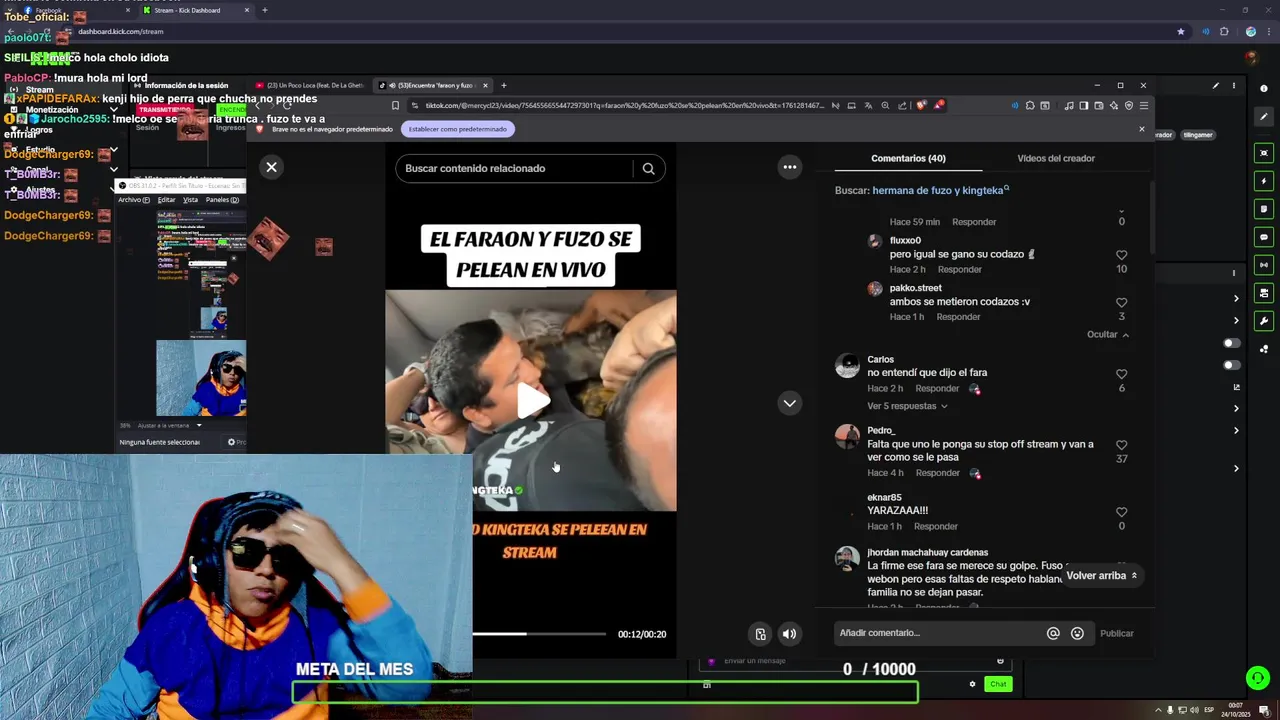Image resolution: width=1280 pixels, height=720 pixels.
Task: Click the Brave Shields lion icon
Action: [921, 105]
